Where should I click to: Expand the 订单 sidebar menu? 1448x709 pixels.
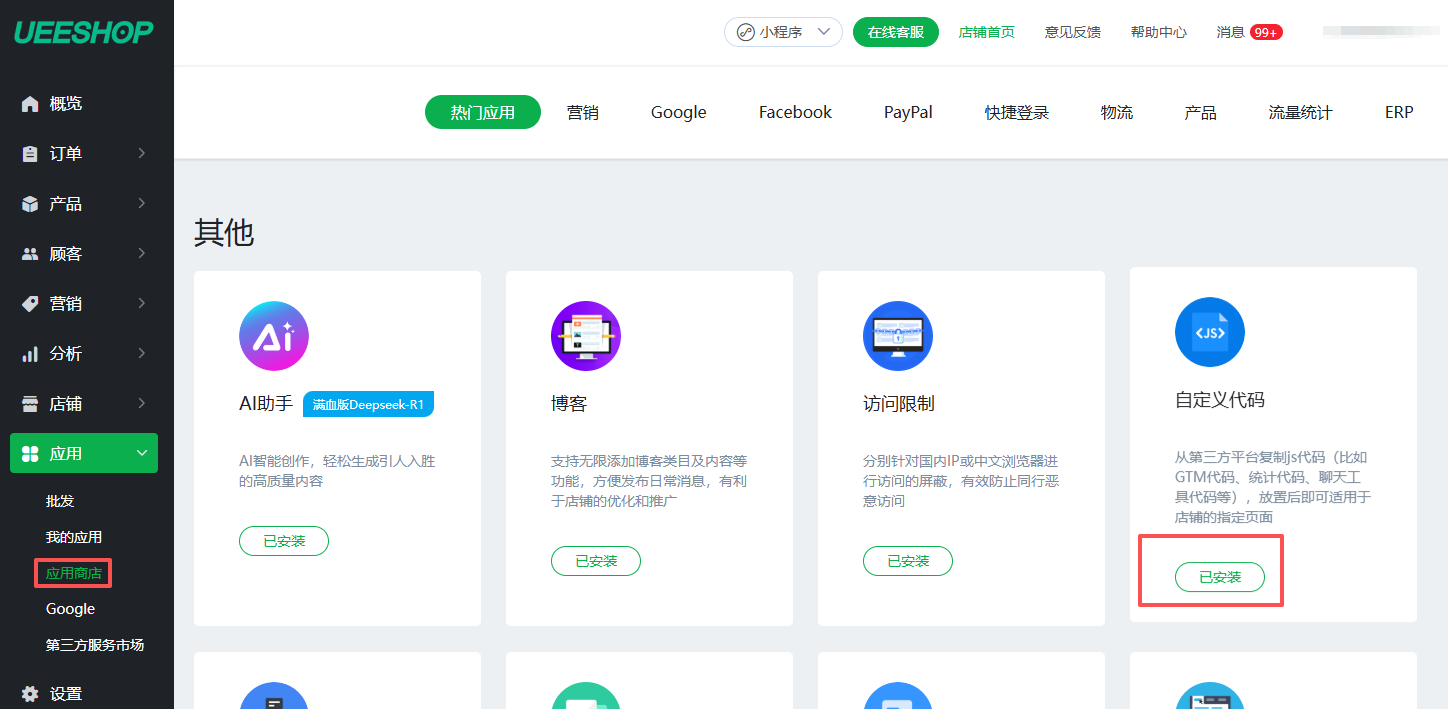pyautogui.click(x=84, y=154)
